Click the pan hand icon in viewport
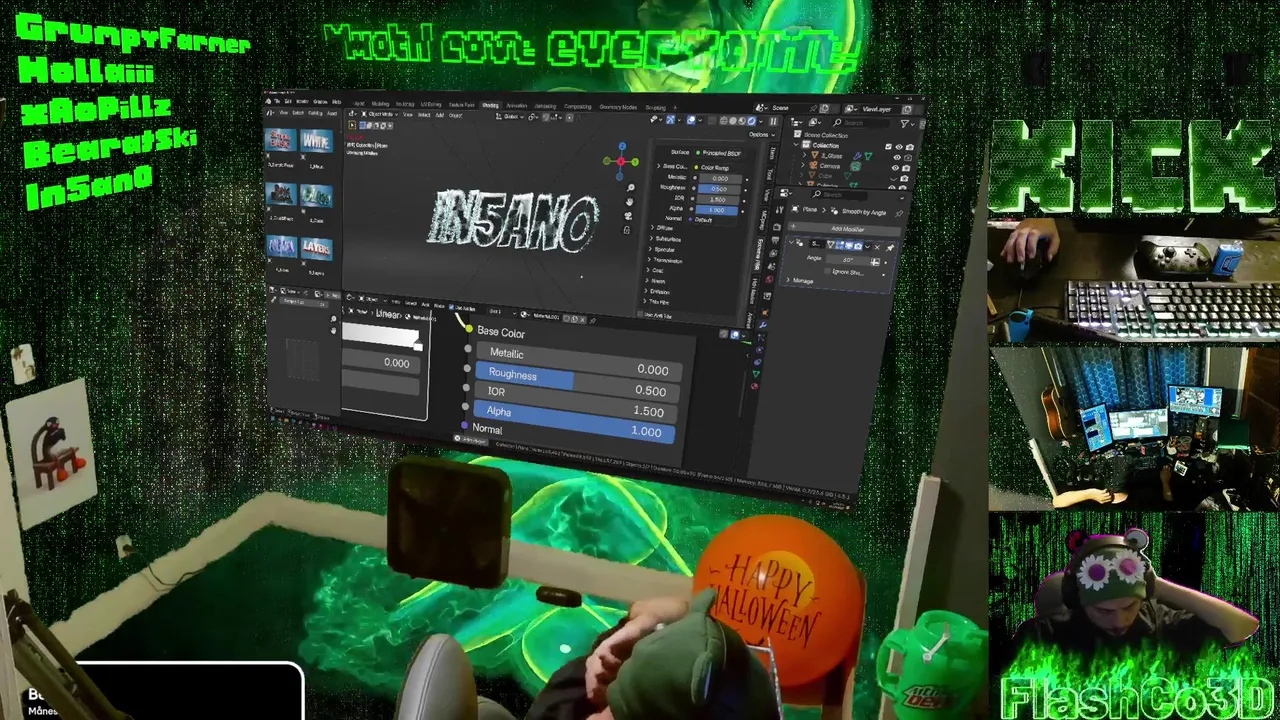 pyautogui.click(x=630, y=201)
